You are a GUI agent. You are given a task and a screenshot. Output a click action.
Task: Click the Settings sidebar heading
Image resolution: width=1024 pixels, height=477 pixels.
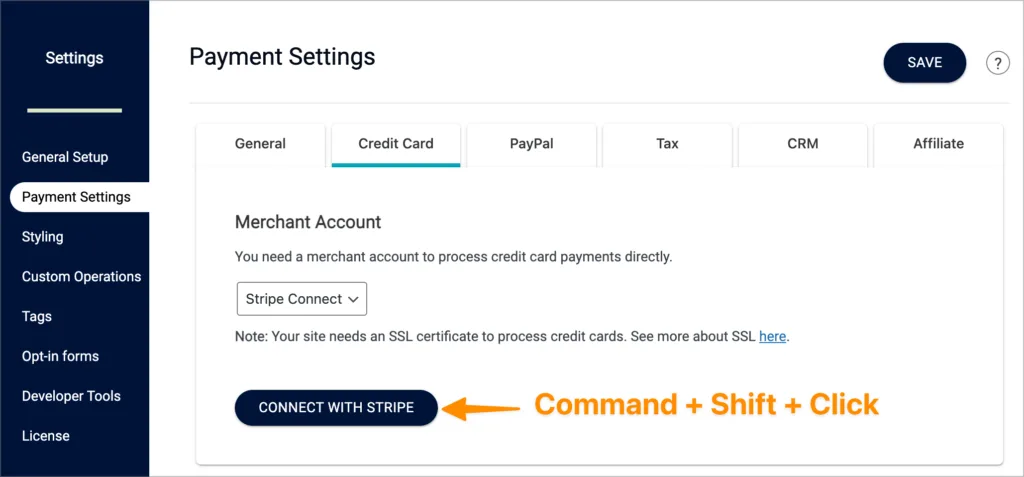(x=74, y=58)
